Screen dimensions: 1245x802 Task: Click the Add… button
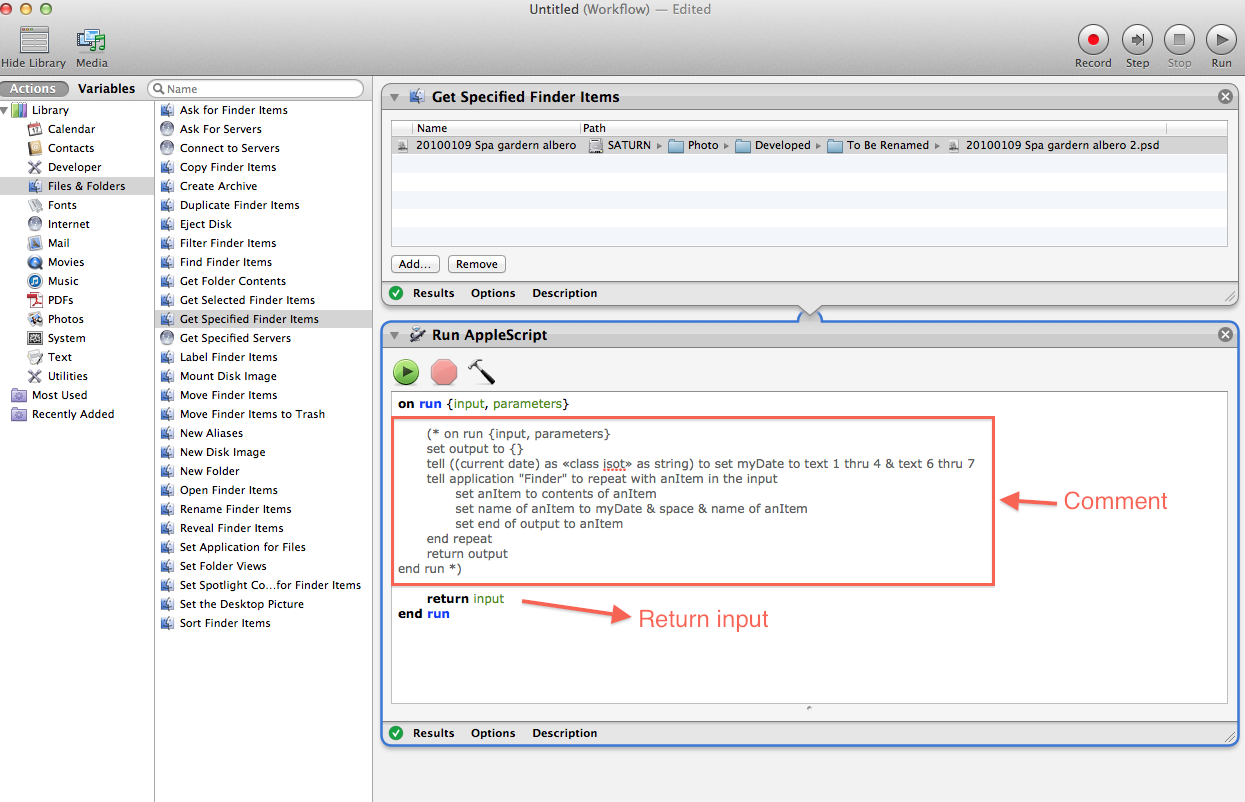pos(415,264)
